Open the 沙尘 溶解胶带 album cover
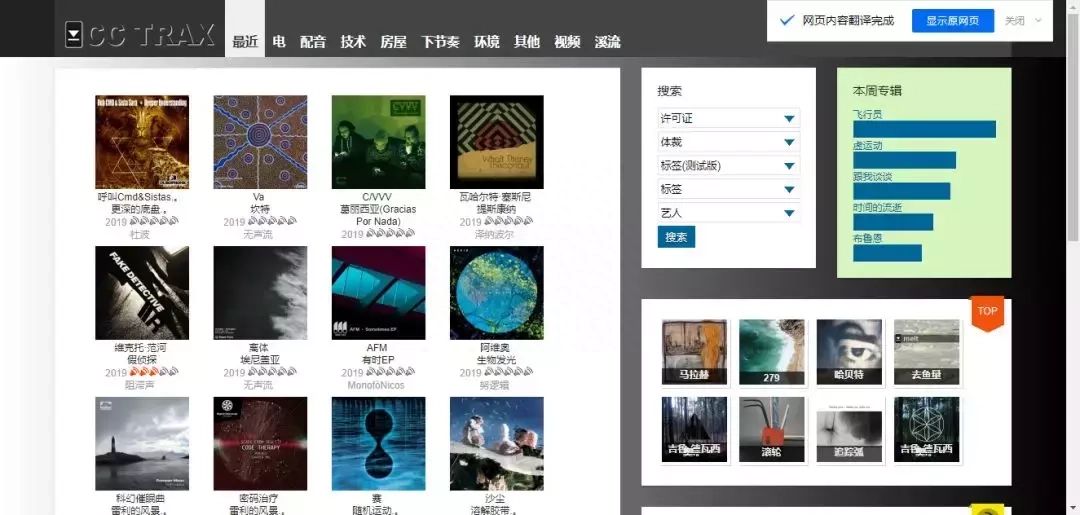Viewport: 1080px width, 515px height. click(497, 443)
